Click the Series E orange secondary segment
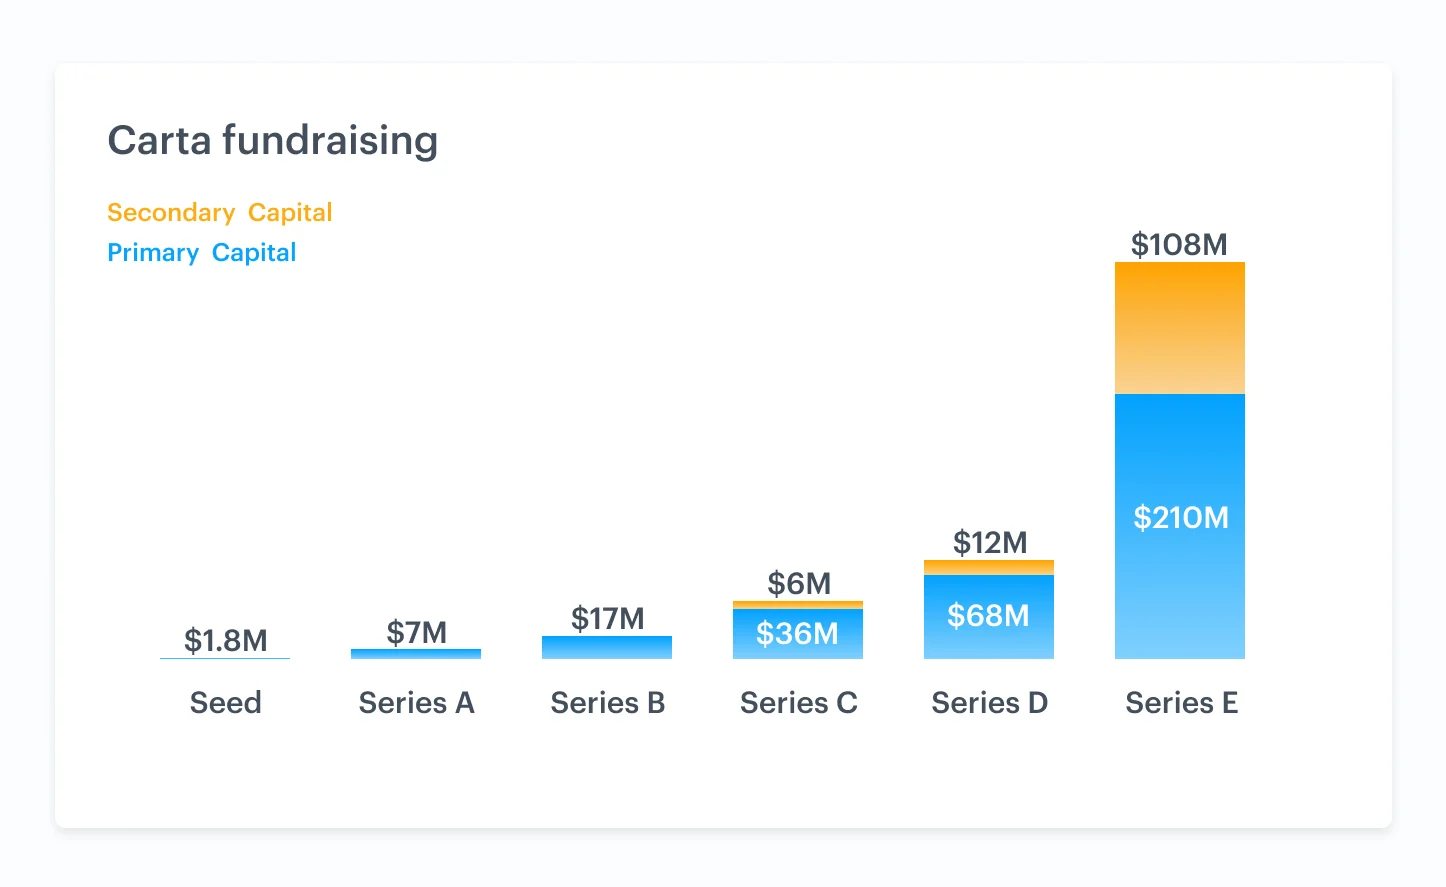The image size is (1446, 887). coord(1180,328)
